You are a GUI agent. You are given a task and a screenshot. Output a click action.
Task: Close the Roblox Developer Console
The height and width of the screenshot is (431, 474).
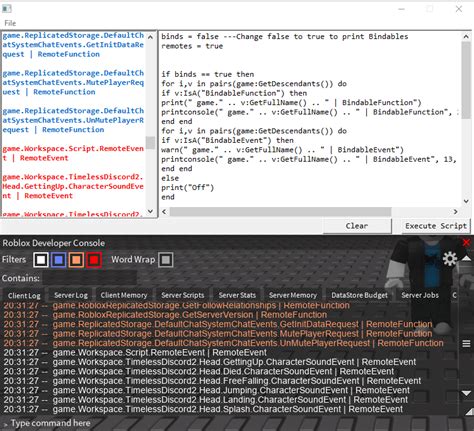tap(466, 243)
